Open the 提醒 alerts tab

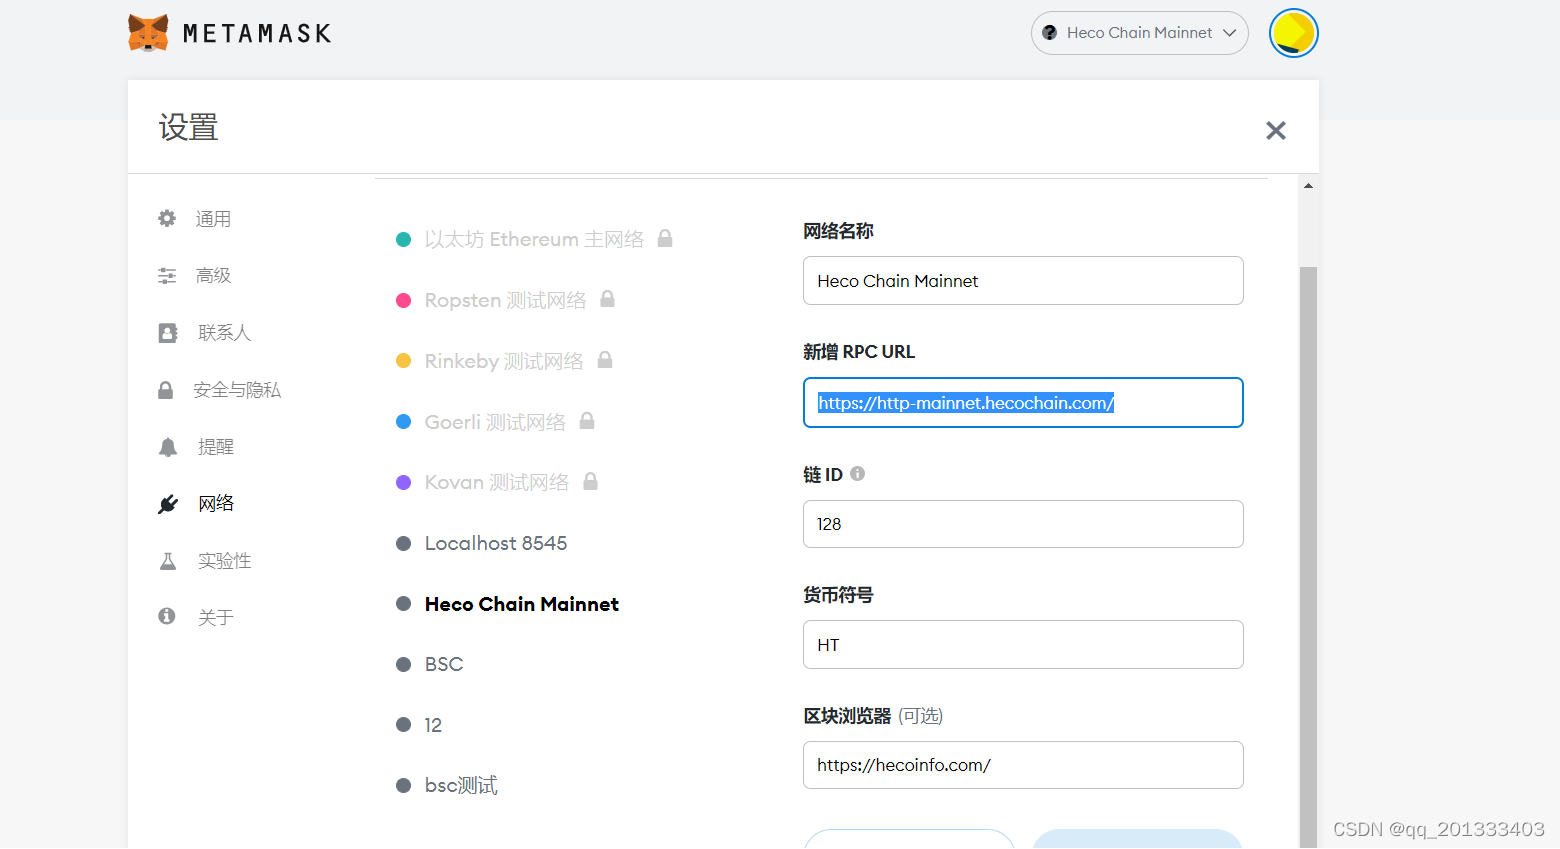click(x=215, y=447)
